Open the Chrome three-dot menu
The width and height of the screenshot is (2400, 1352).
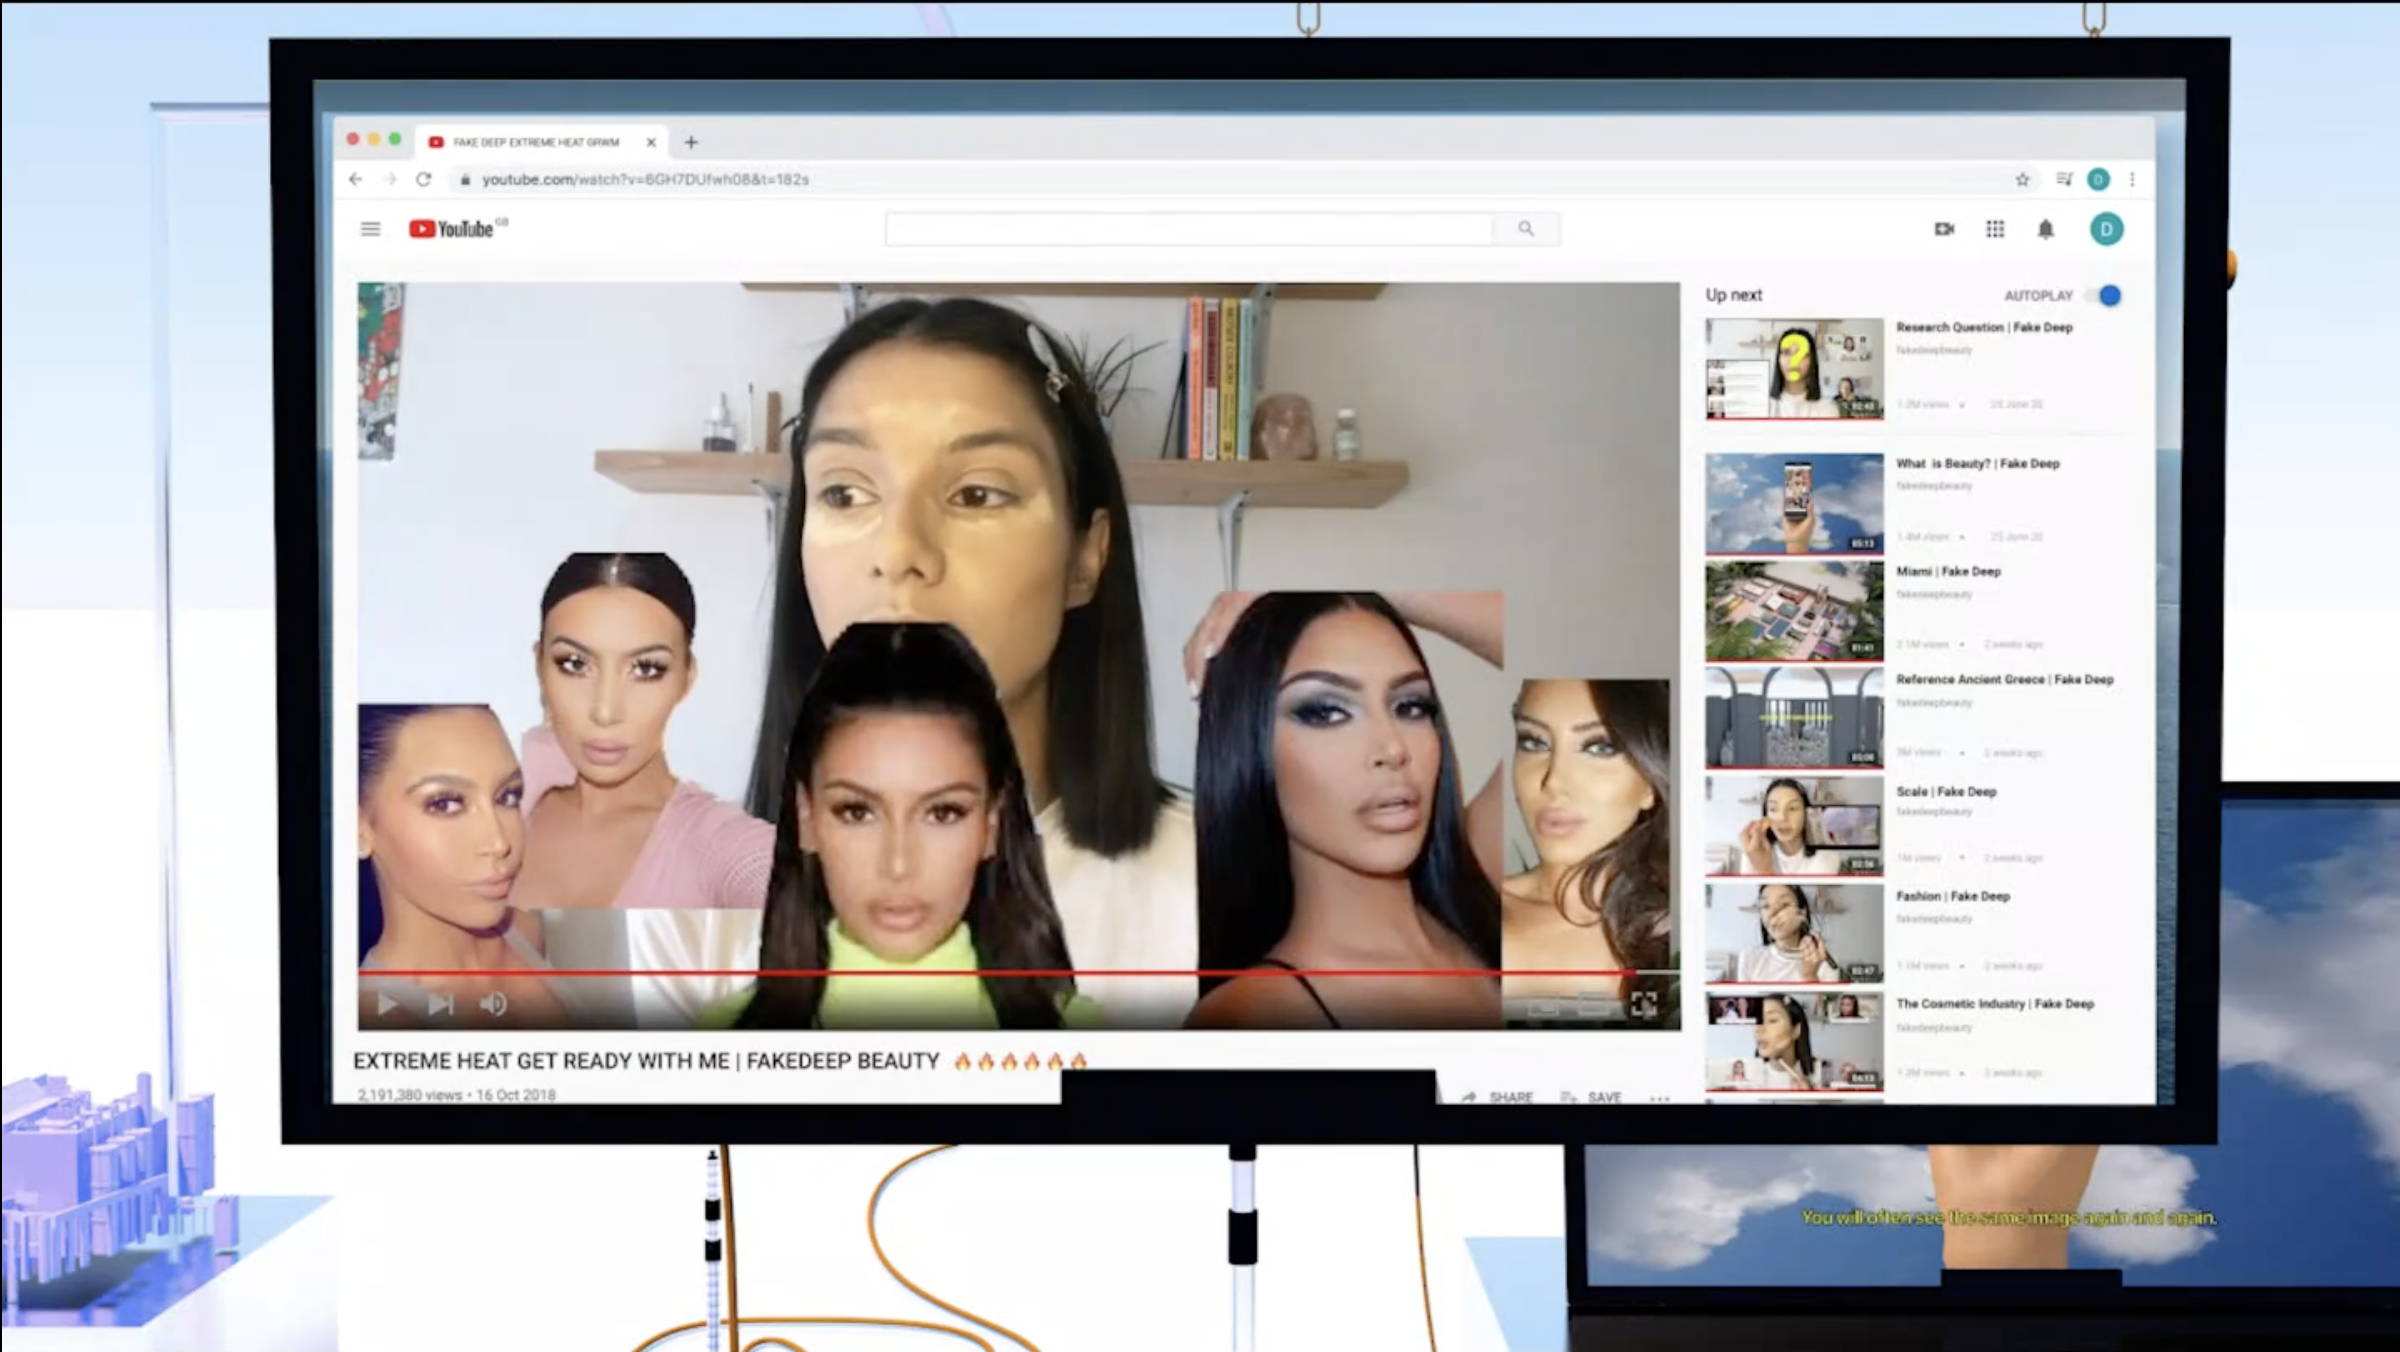click(2132, 179)
